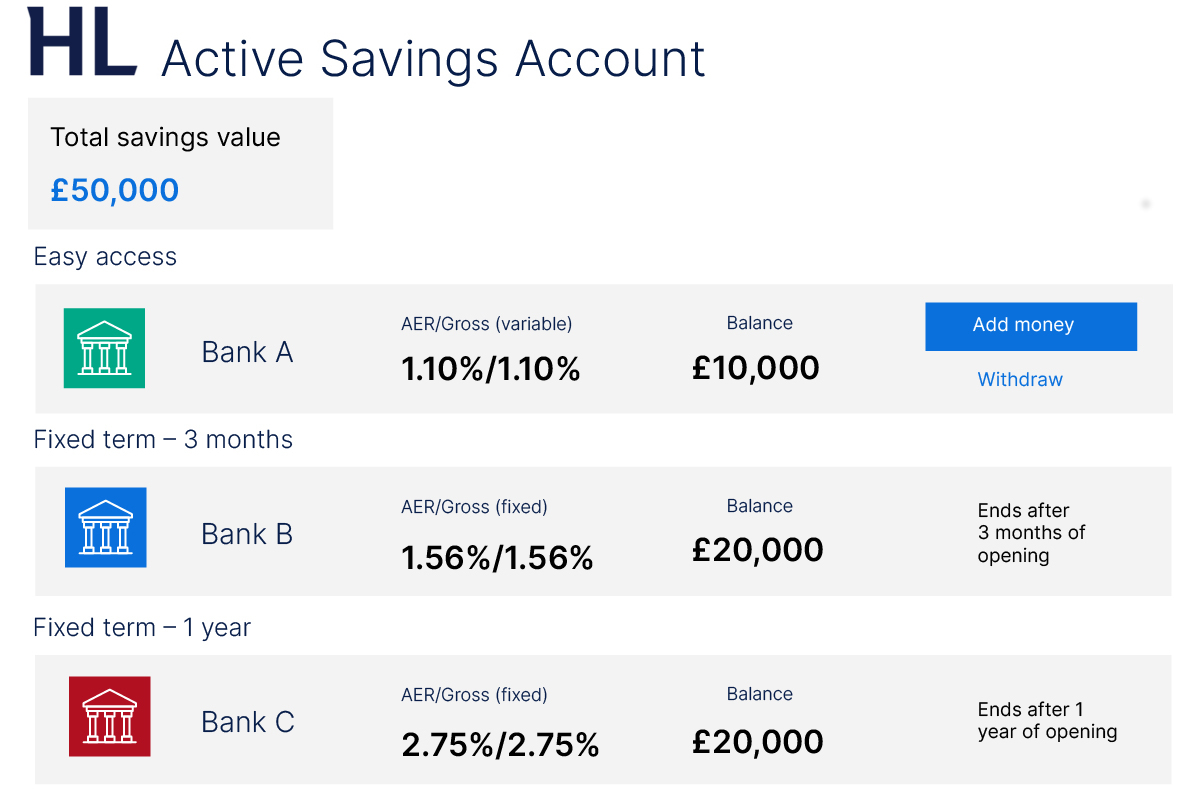Click the Withdraw link
Viewport: 1201px width, 801px height.
[1020, 379]
